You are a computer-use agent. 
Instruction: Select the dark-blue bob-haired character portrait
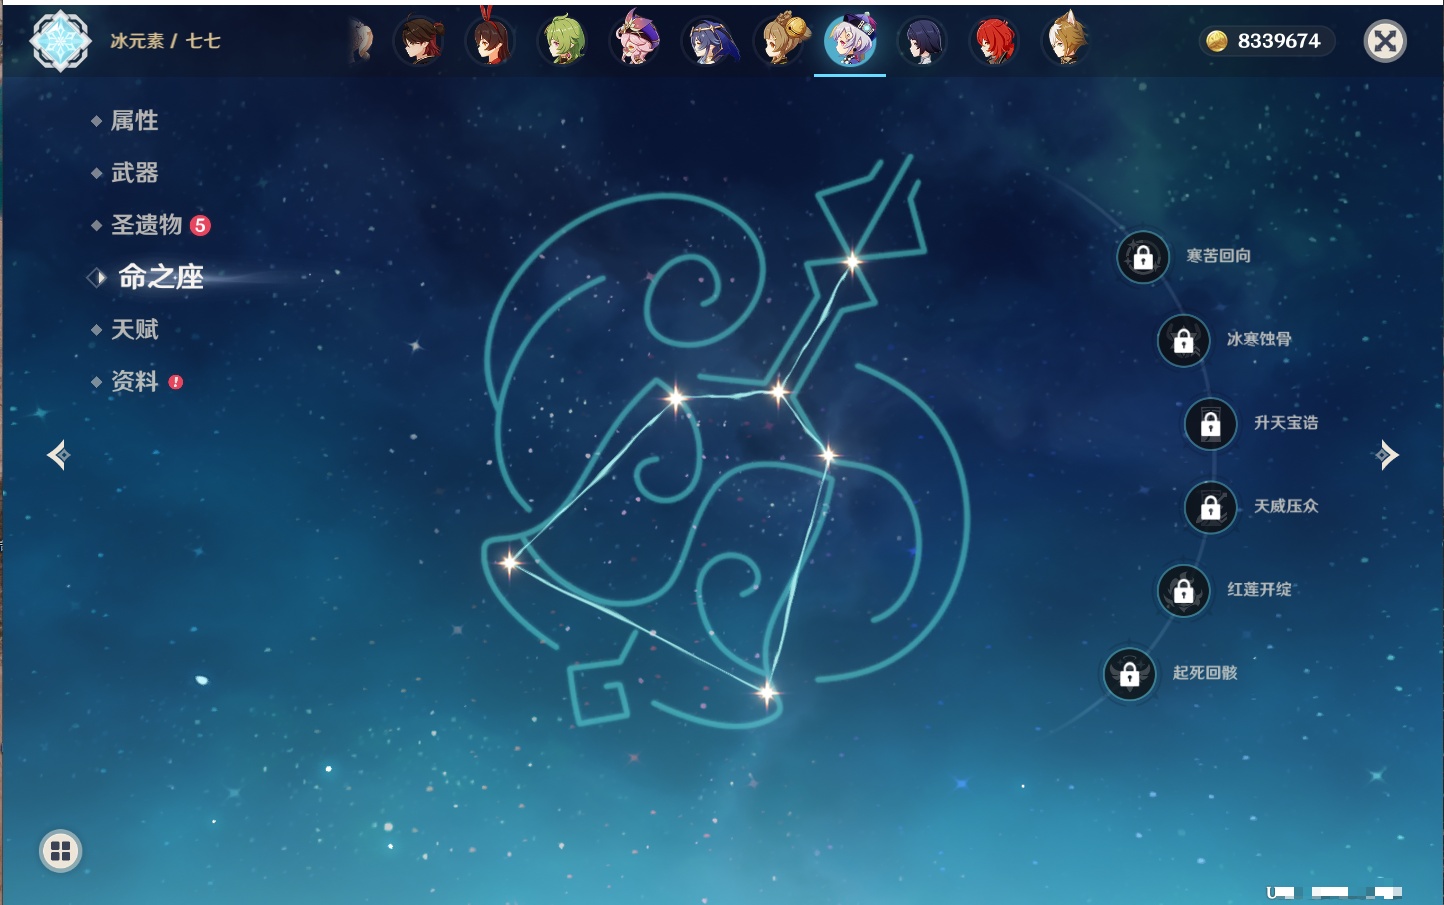[922, 41]
